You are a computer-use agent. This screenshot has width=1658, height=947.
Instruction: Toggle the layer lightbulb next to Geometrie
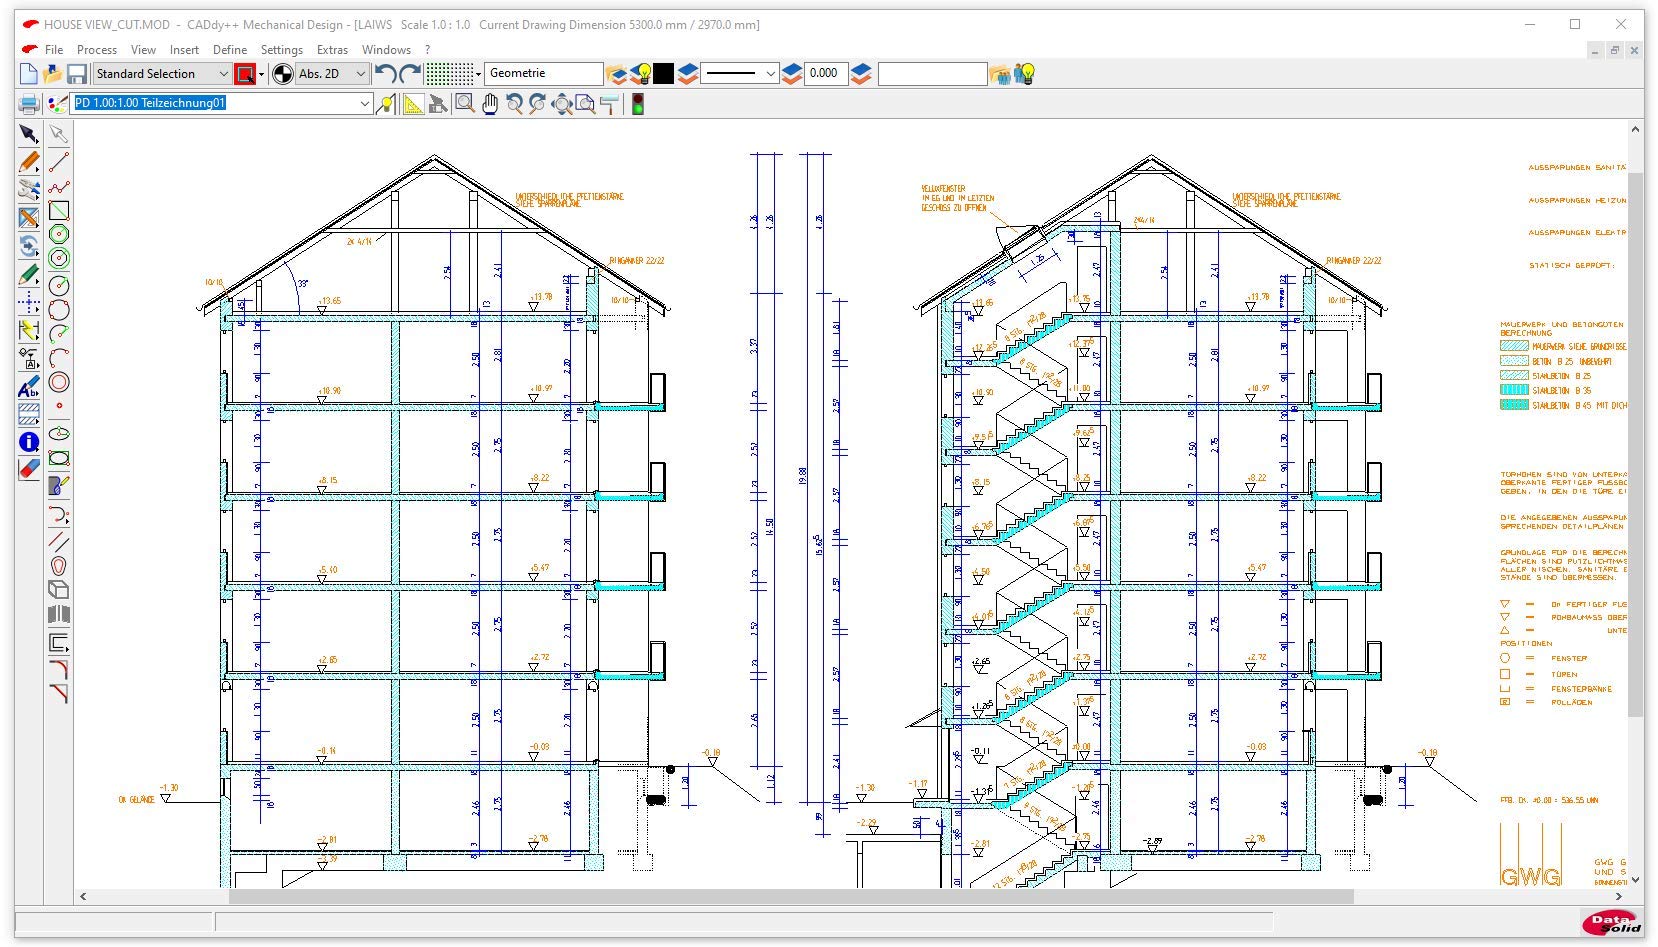[643, 74]
